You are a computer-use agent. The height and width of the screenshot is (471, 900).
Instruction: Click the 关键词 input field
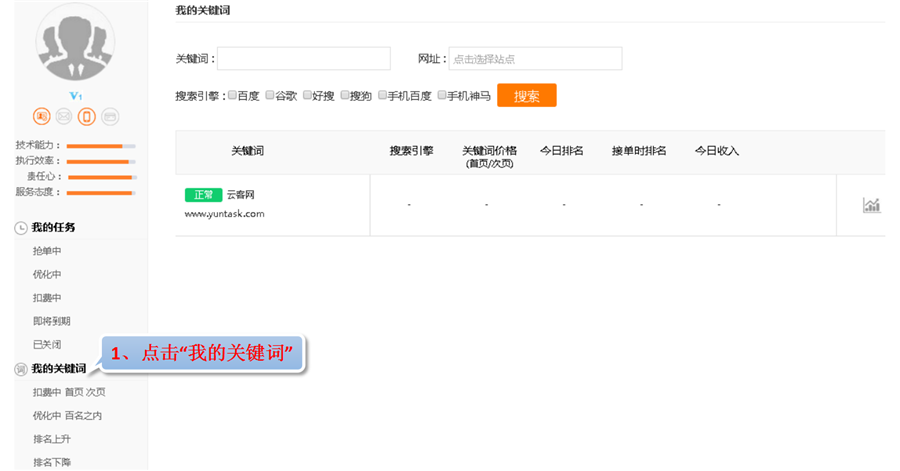click(x=304, y=59)
